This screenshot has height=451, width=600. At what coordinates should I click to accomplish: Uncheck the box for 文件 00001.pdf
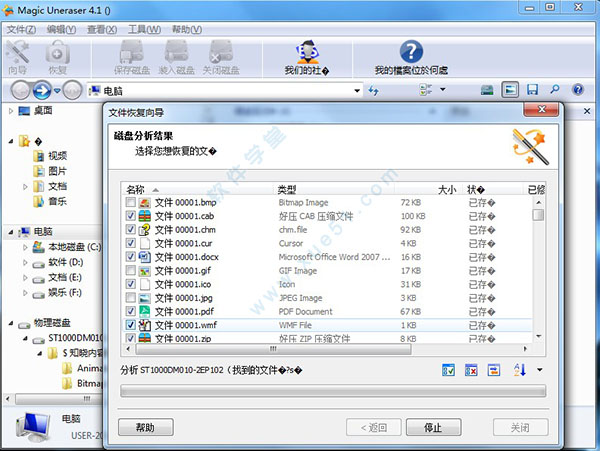130,311
